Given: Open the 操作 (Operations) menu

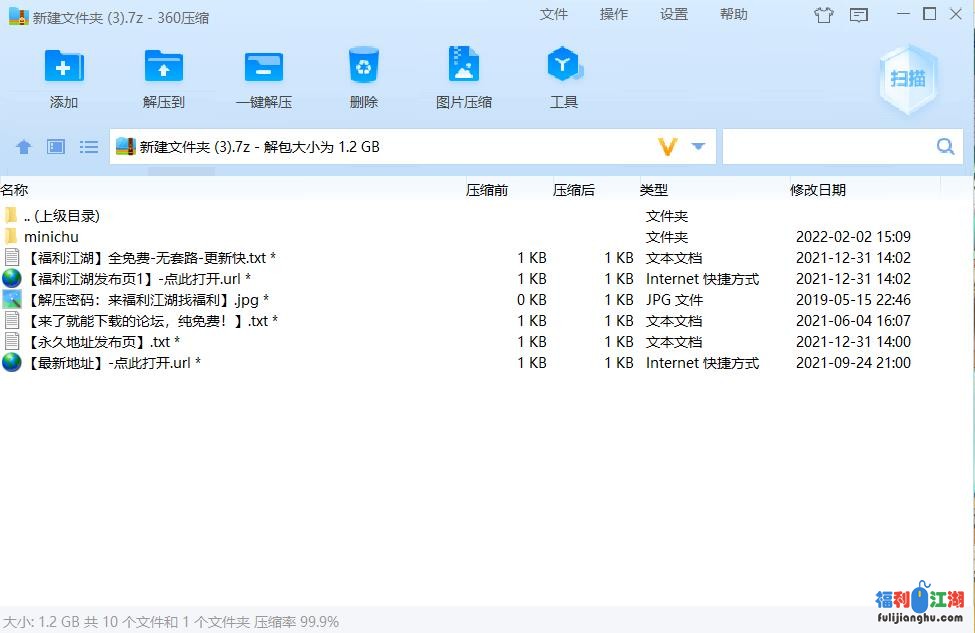Looking at the screenshot, I should [x=614, y=14].
